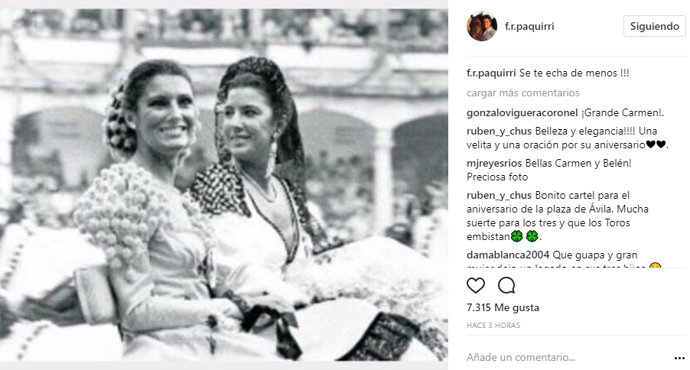The width and height of the screenshot is (690, 370).
Task: Open mjreyesrios commenter profile
Action: pyautogui.click(x=495, y=163)
